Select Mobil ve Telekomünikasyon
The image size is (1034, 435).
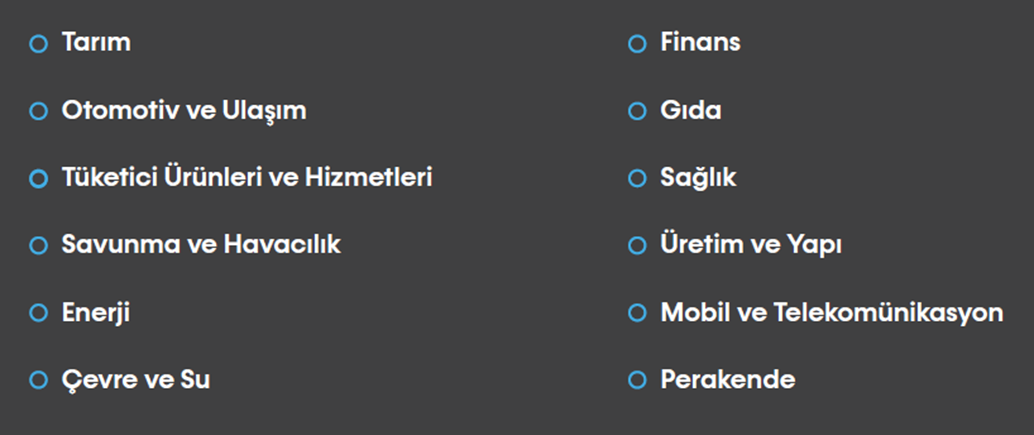832,313
